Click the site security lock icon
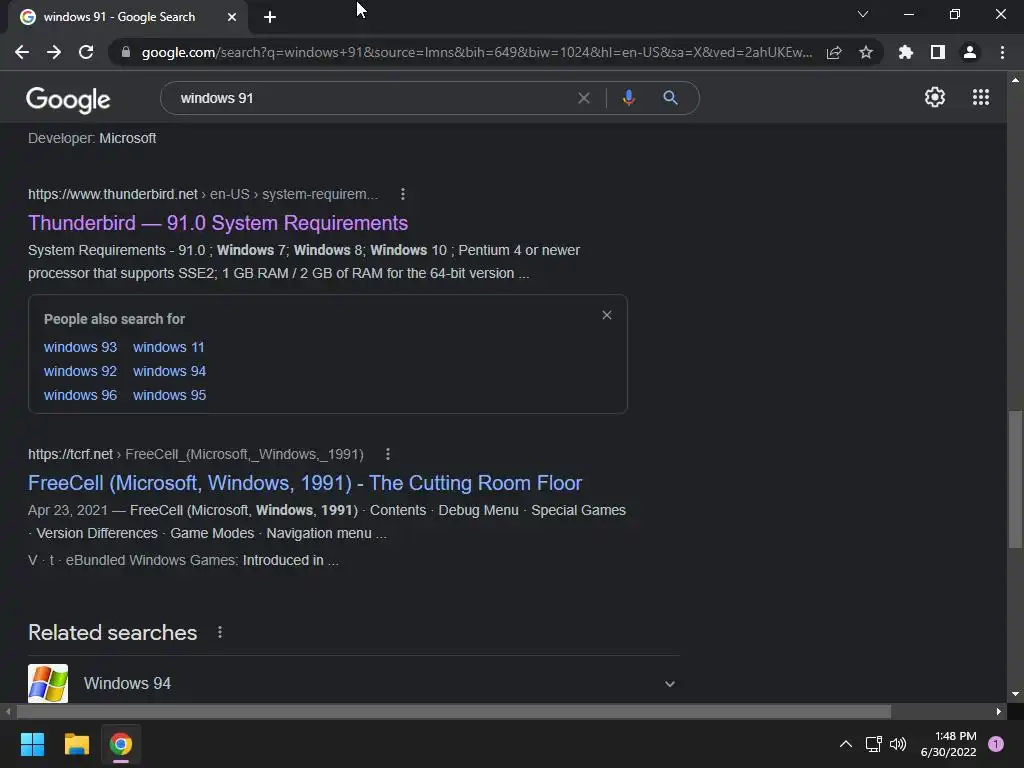The image size is (1024, 768). [126, 52]
